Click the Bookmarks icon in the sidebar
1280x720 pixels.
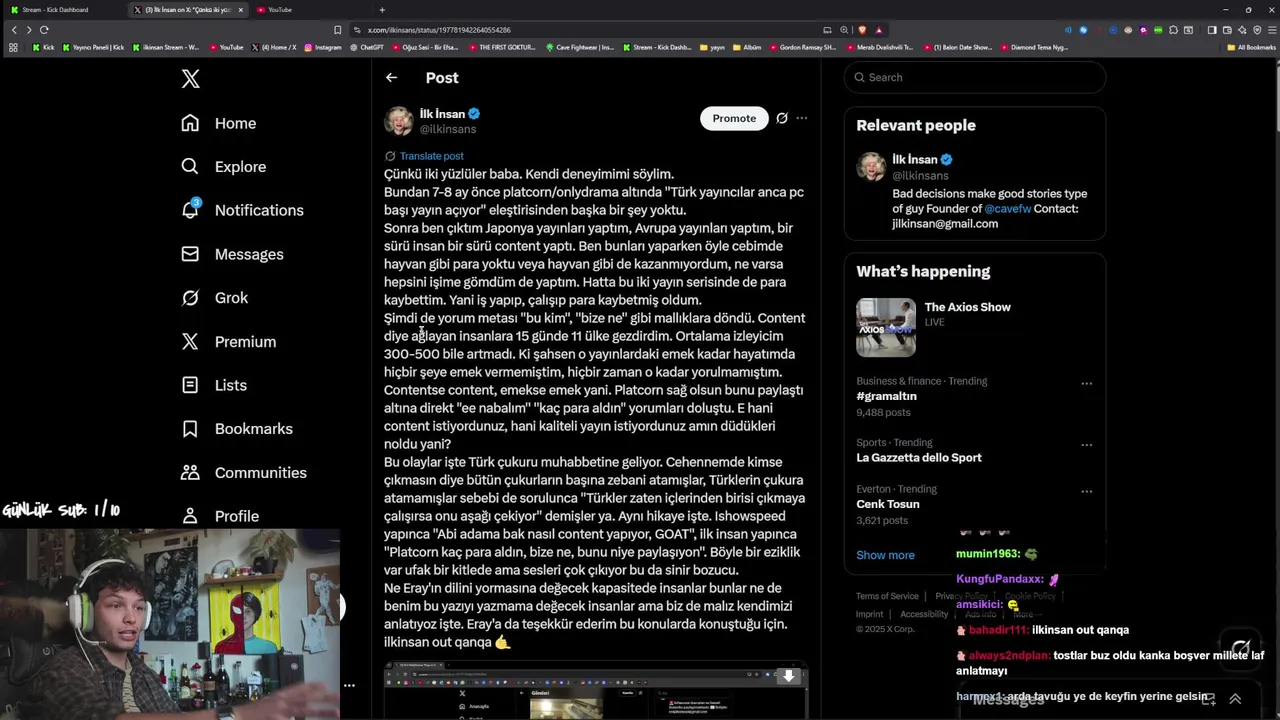pyautogui.click(x=190, y=429)
